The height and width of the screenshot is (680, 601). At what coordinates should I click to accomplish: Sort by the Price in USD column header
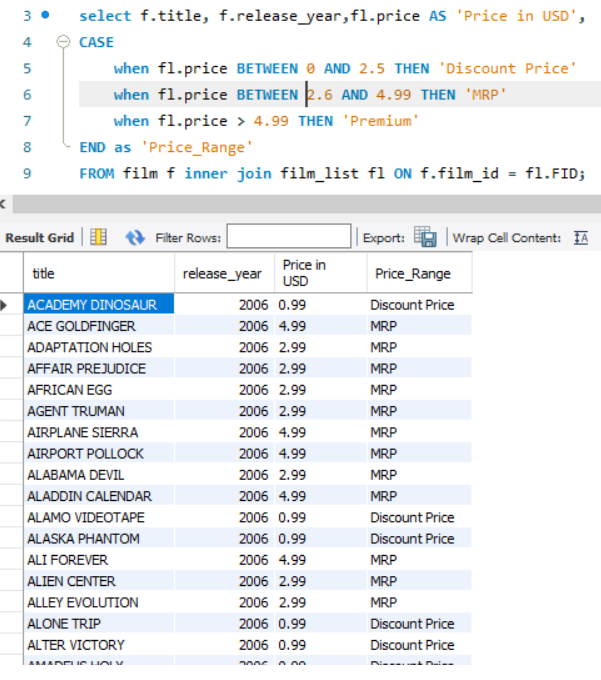[x=321, y=273]
